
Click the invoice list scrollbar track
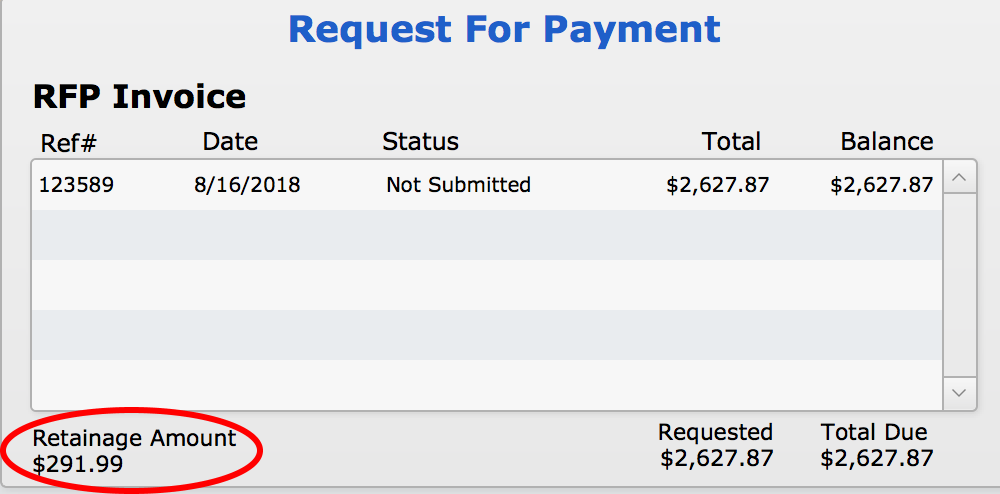point(960,285)
